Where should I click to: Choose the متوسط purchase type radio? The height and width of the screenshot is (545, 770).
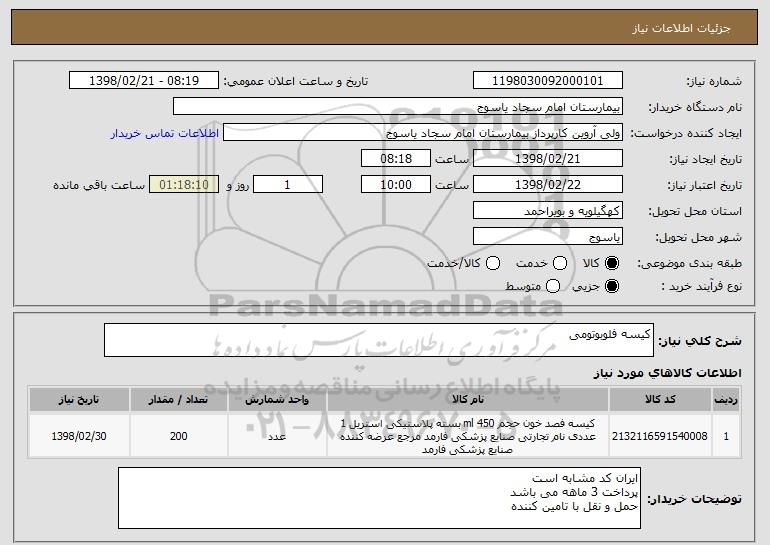pyautogui.click(x=553, y=286)
